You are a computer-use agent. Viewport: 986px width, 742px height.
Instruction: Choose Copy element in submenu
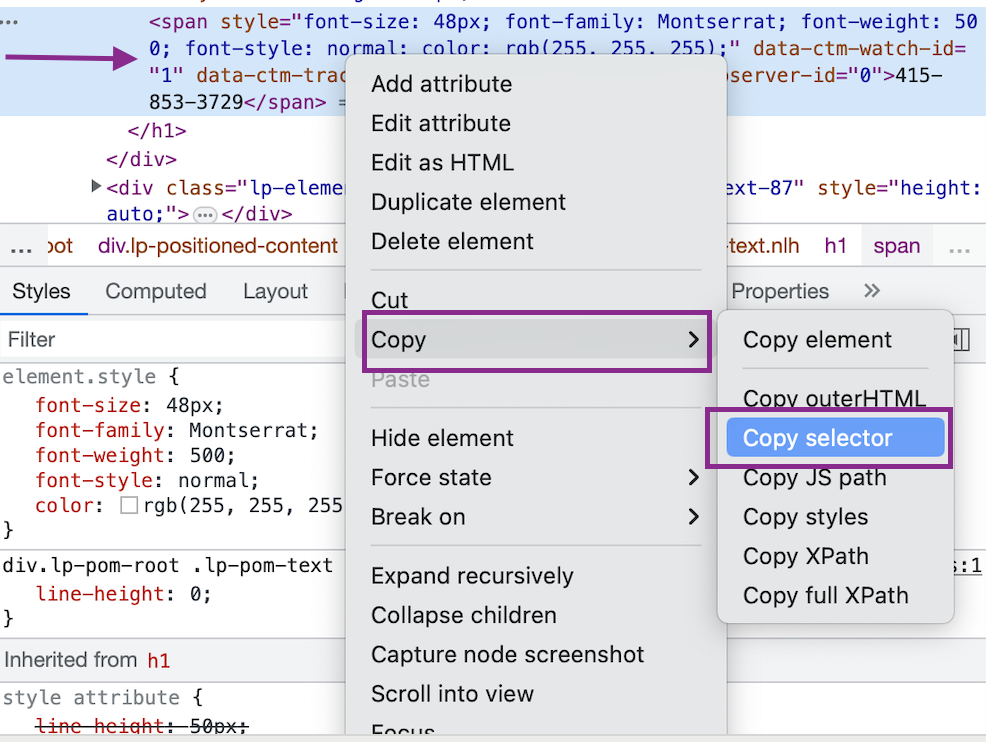pos(817,340)
